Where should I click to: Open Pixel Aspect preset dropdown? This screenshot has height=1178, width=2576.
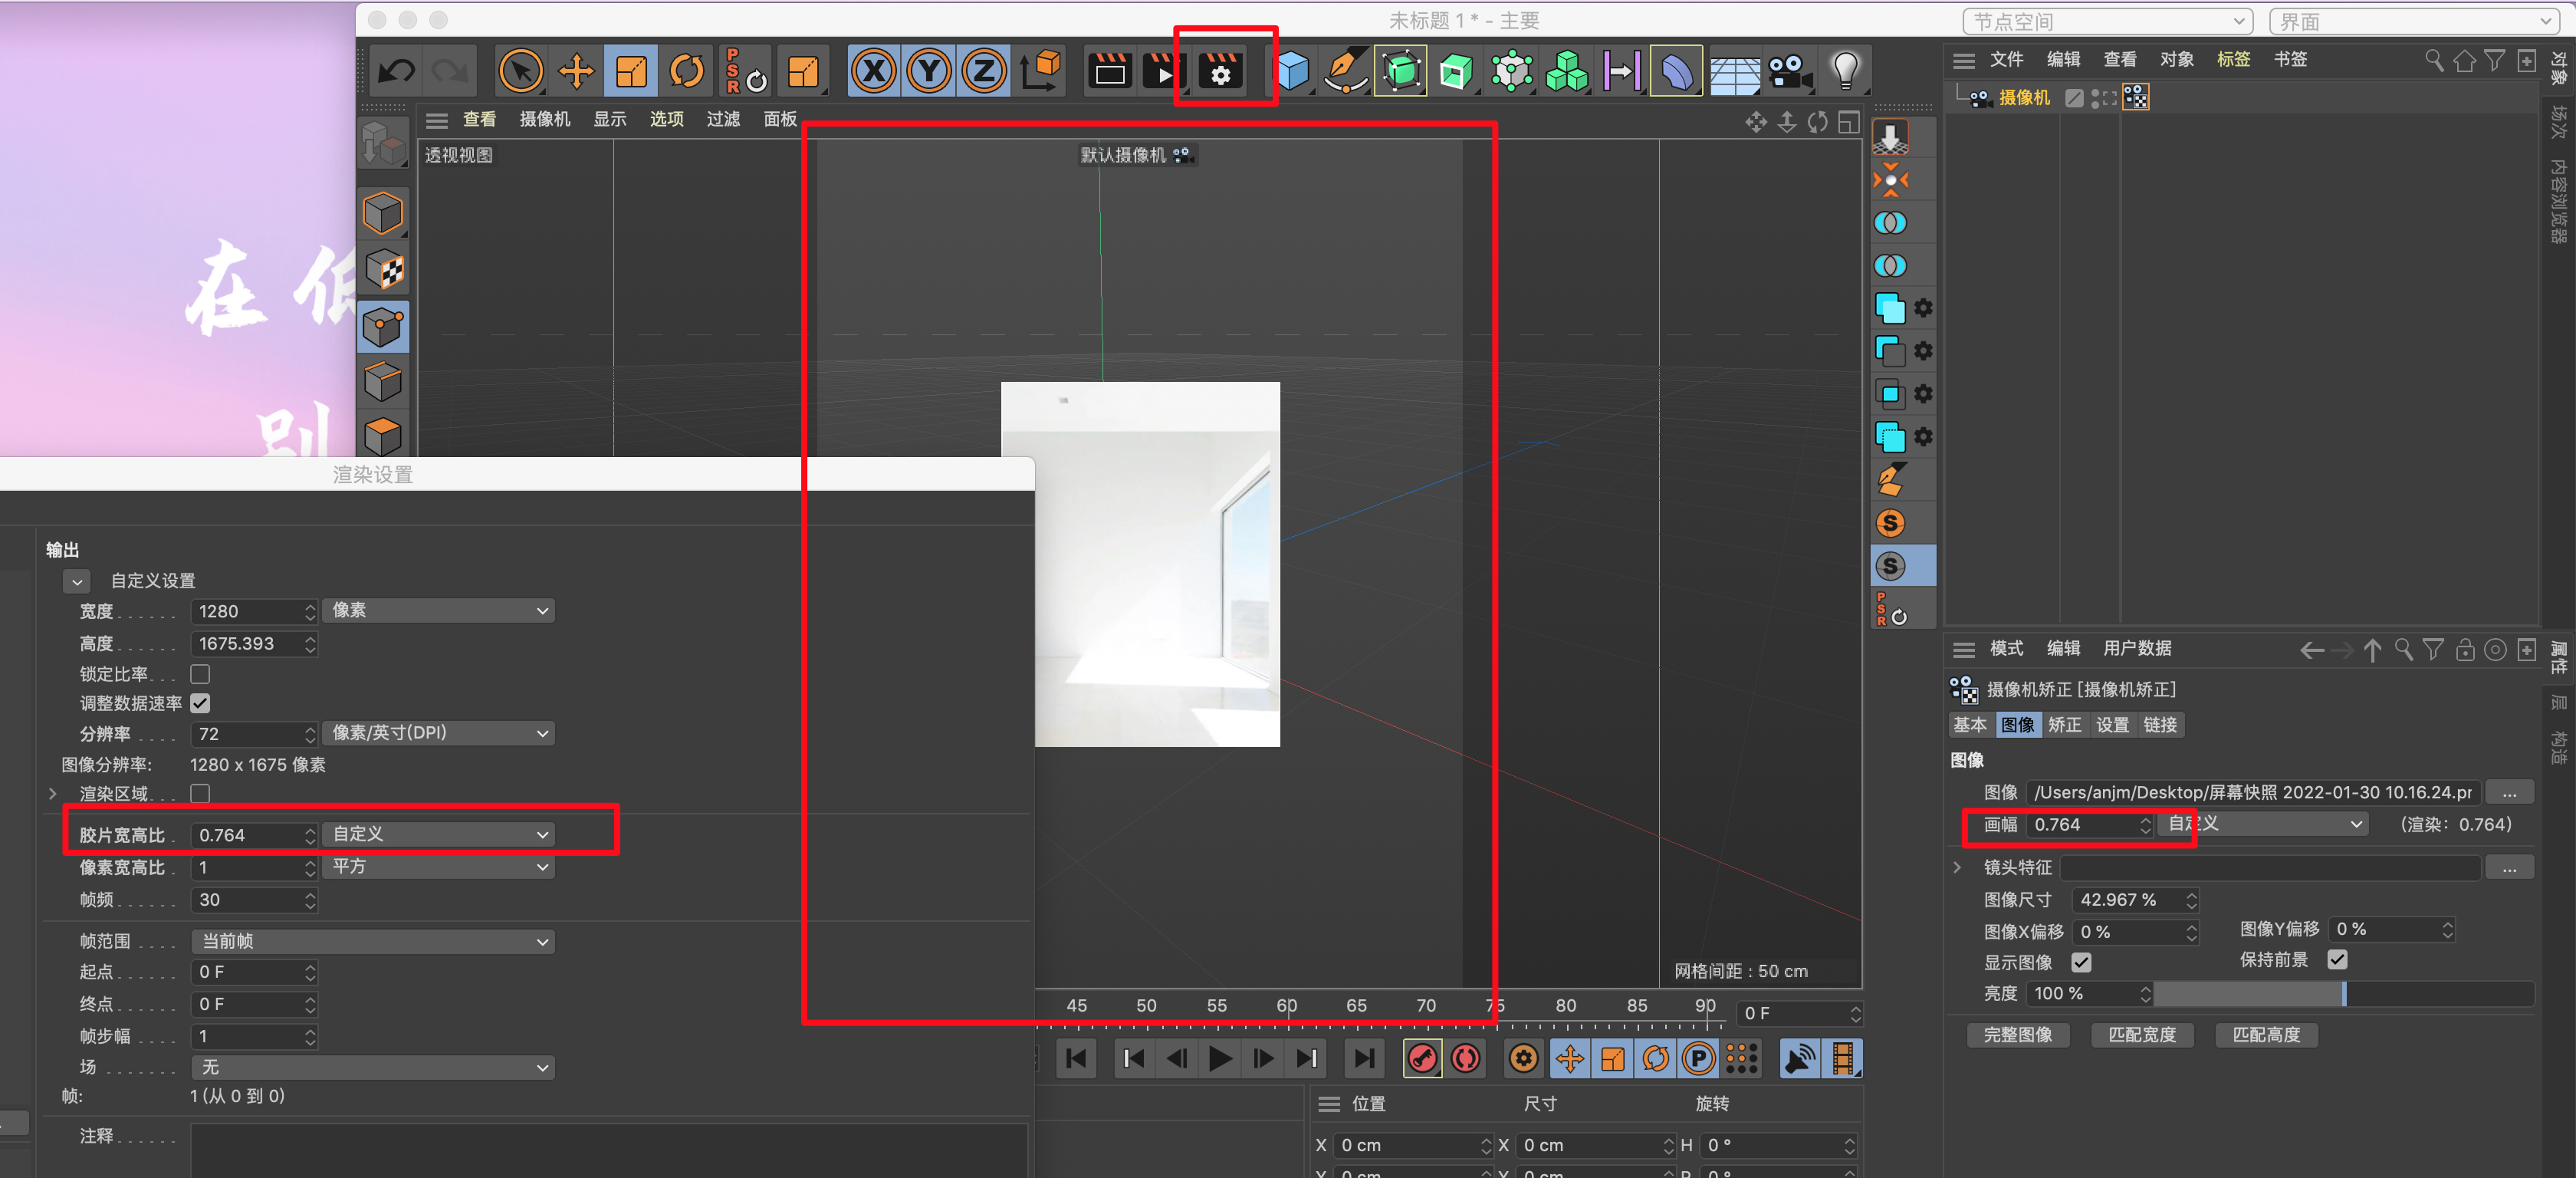[x=438, y=867]
